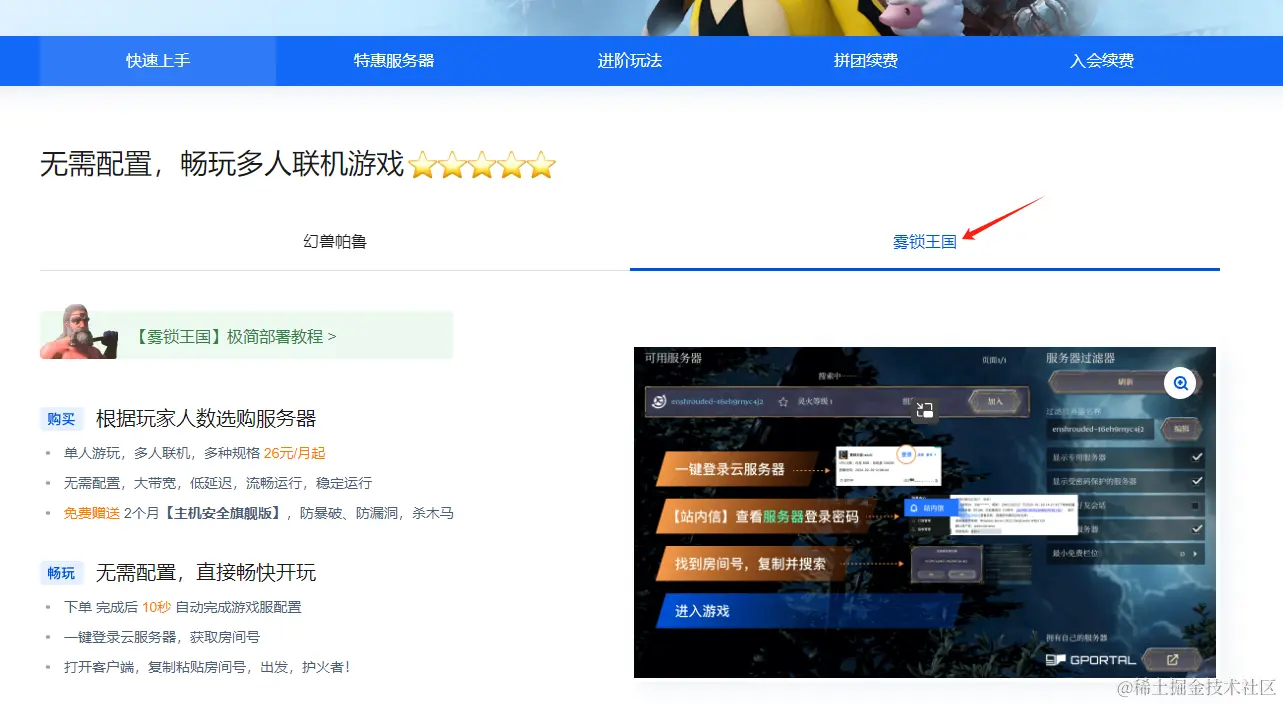Toggle 显示受密码保护的服务器 checkbox in game image
Image resolution: width=1283 pixels, height=704 pixels.
coord(1197,481)
